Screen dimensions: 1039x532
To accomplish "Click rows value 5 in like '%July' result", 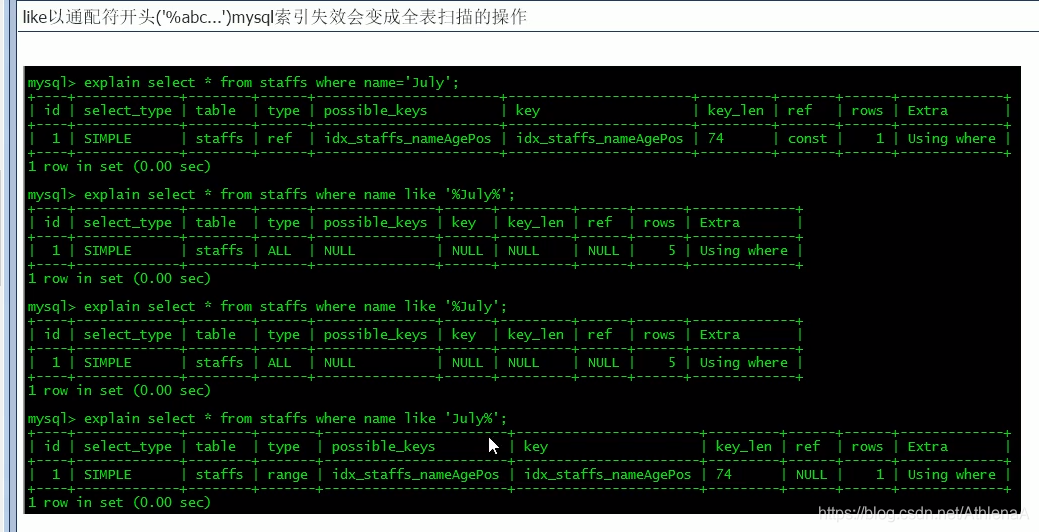I will 672,362.
